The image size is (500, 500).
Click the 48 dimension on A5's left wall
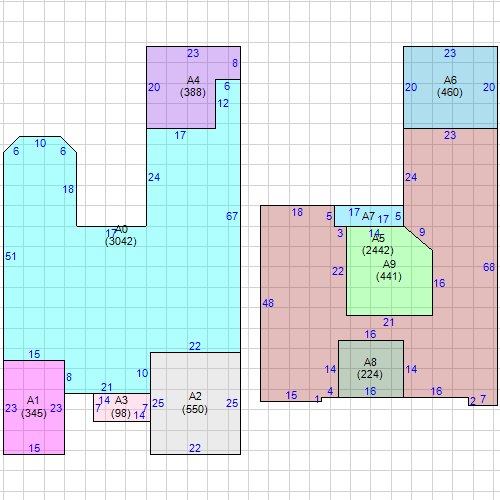[268, 303]
